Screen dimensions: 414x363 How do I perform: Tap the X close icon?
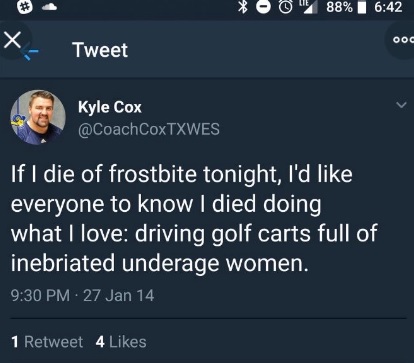(x=12, y=40)
